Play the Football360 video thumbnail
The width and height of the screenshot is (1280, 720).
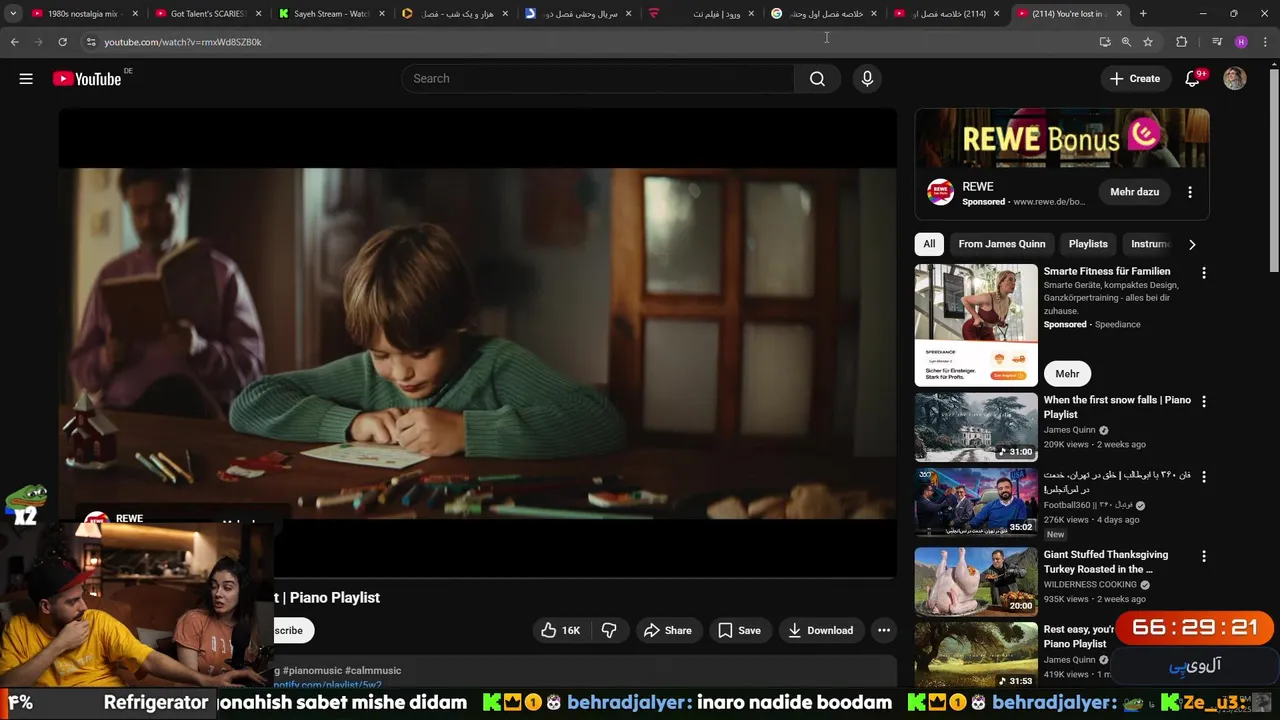click(x=976, y=503)
